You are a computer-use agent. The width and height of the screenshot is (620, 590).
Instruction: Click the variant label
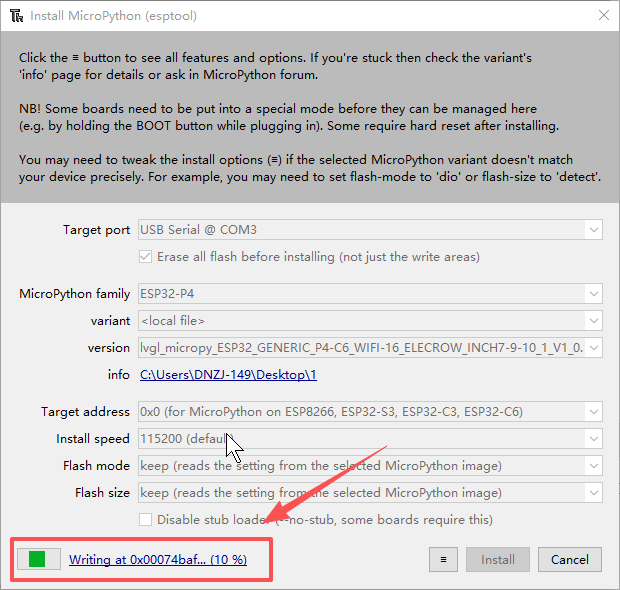(x=110, y=321)
